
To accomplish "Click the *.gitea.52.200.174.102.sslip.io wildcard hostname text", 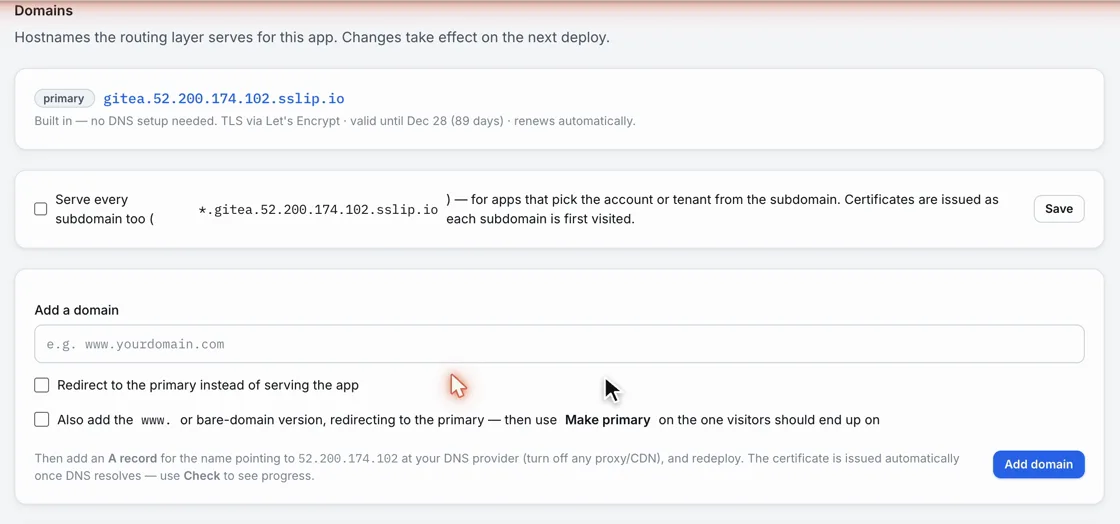I will pyautogui.click(x=318, y=209).
